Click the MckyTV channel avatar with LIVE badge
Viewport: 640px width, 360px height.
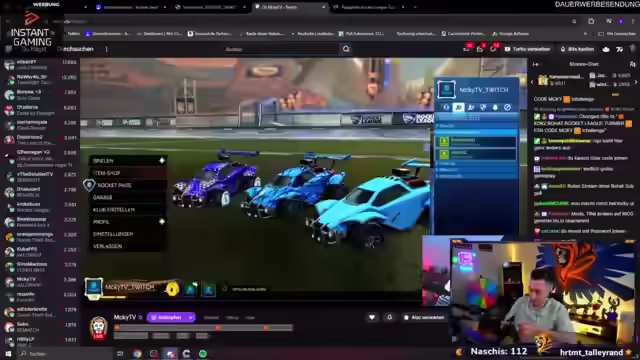(x=98, y=327)
